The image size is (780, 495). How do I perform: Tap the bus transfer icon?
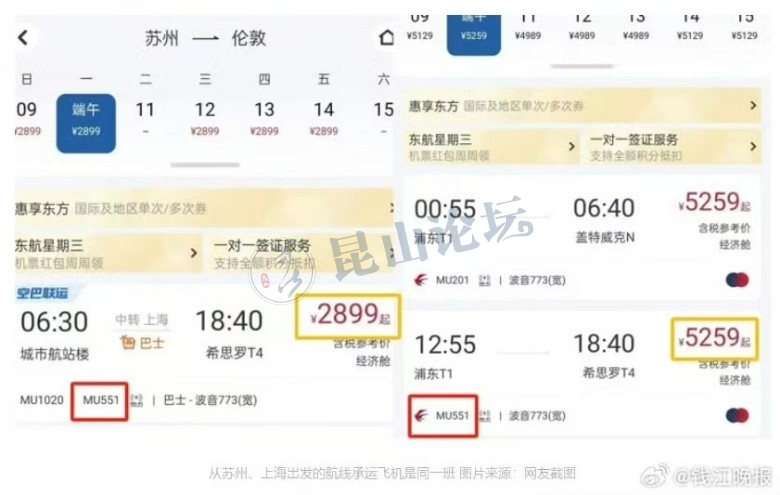click(x=128, y=342)
